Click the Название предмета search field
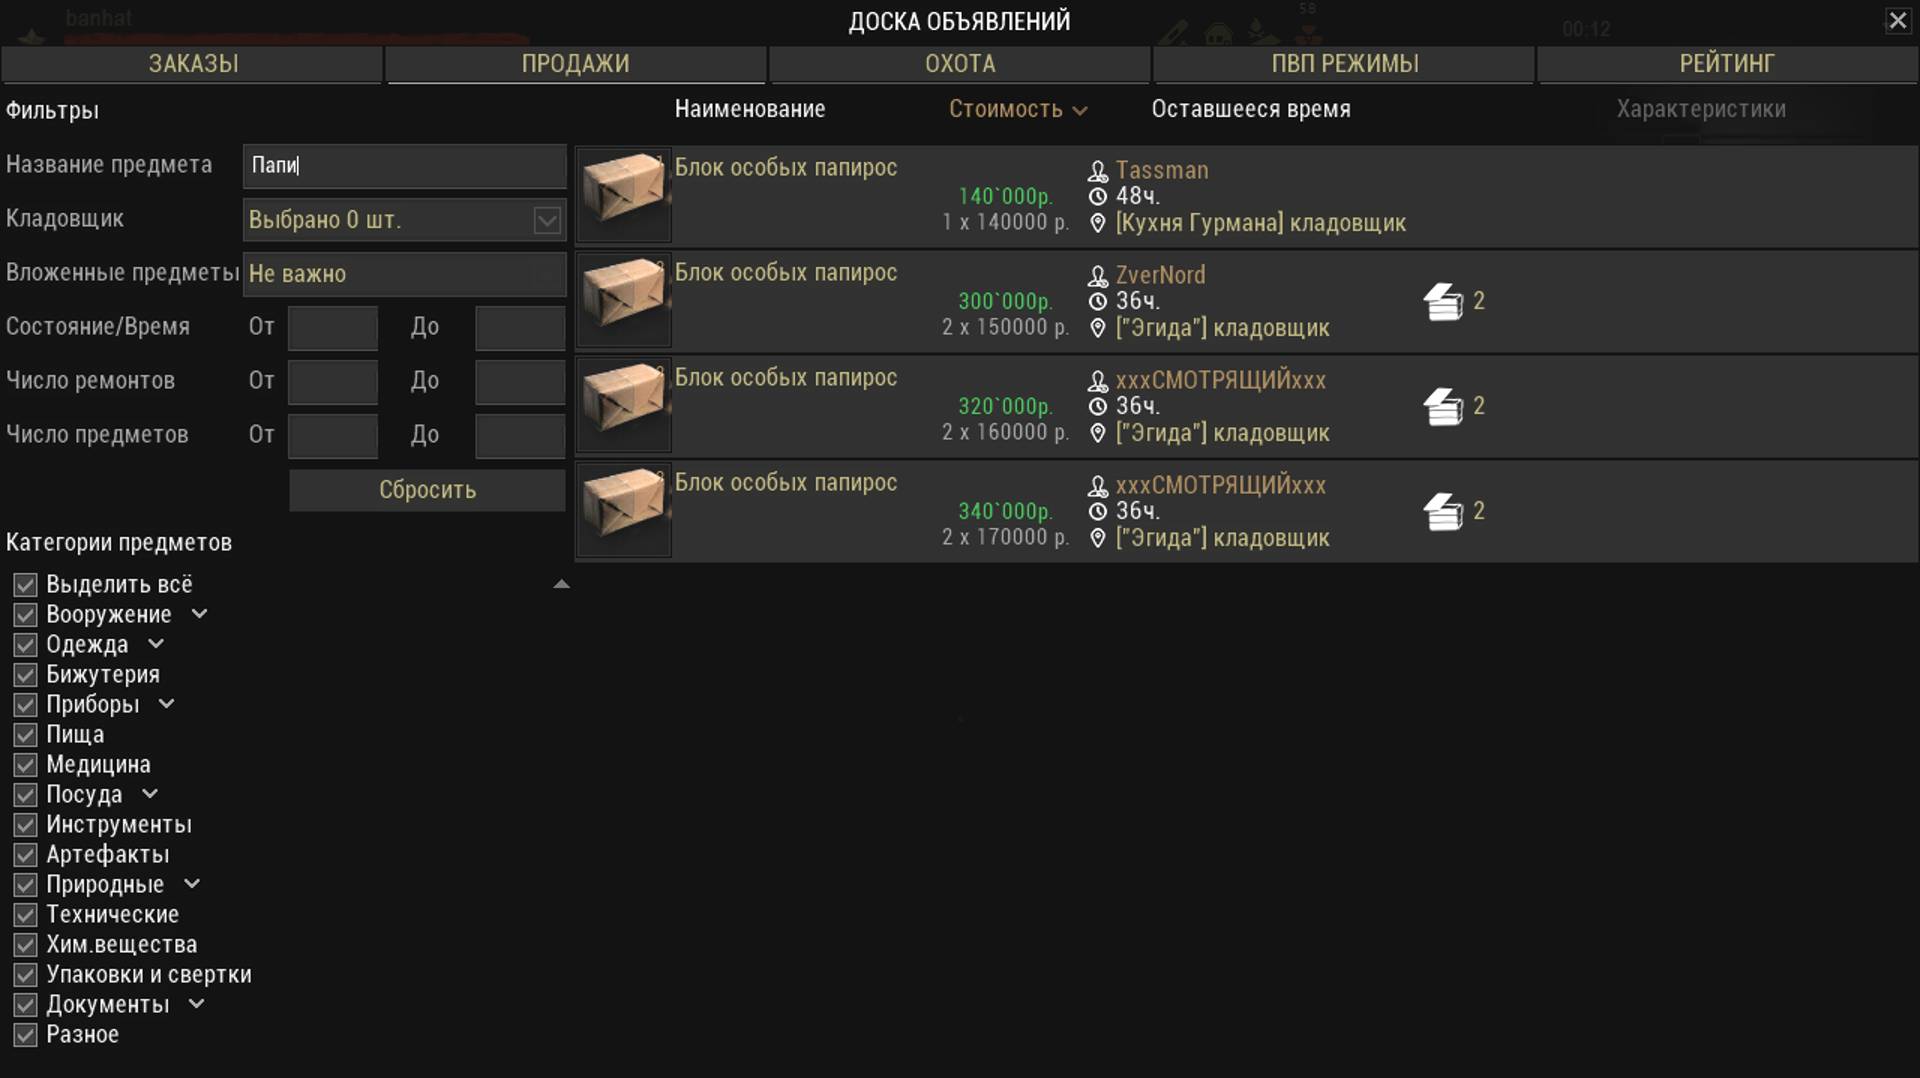The width and height of the screenshot is (1920, 1078). coord(405,166)
